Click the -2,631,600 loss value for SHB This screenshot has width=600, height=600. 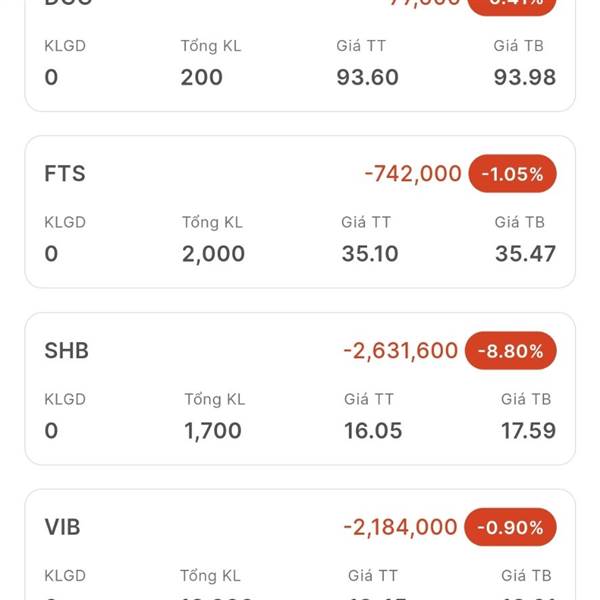click(401, 351)
